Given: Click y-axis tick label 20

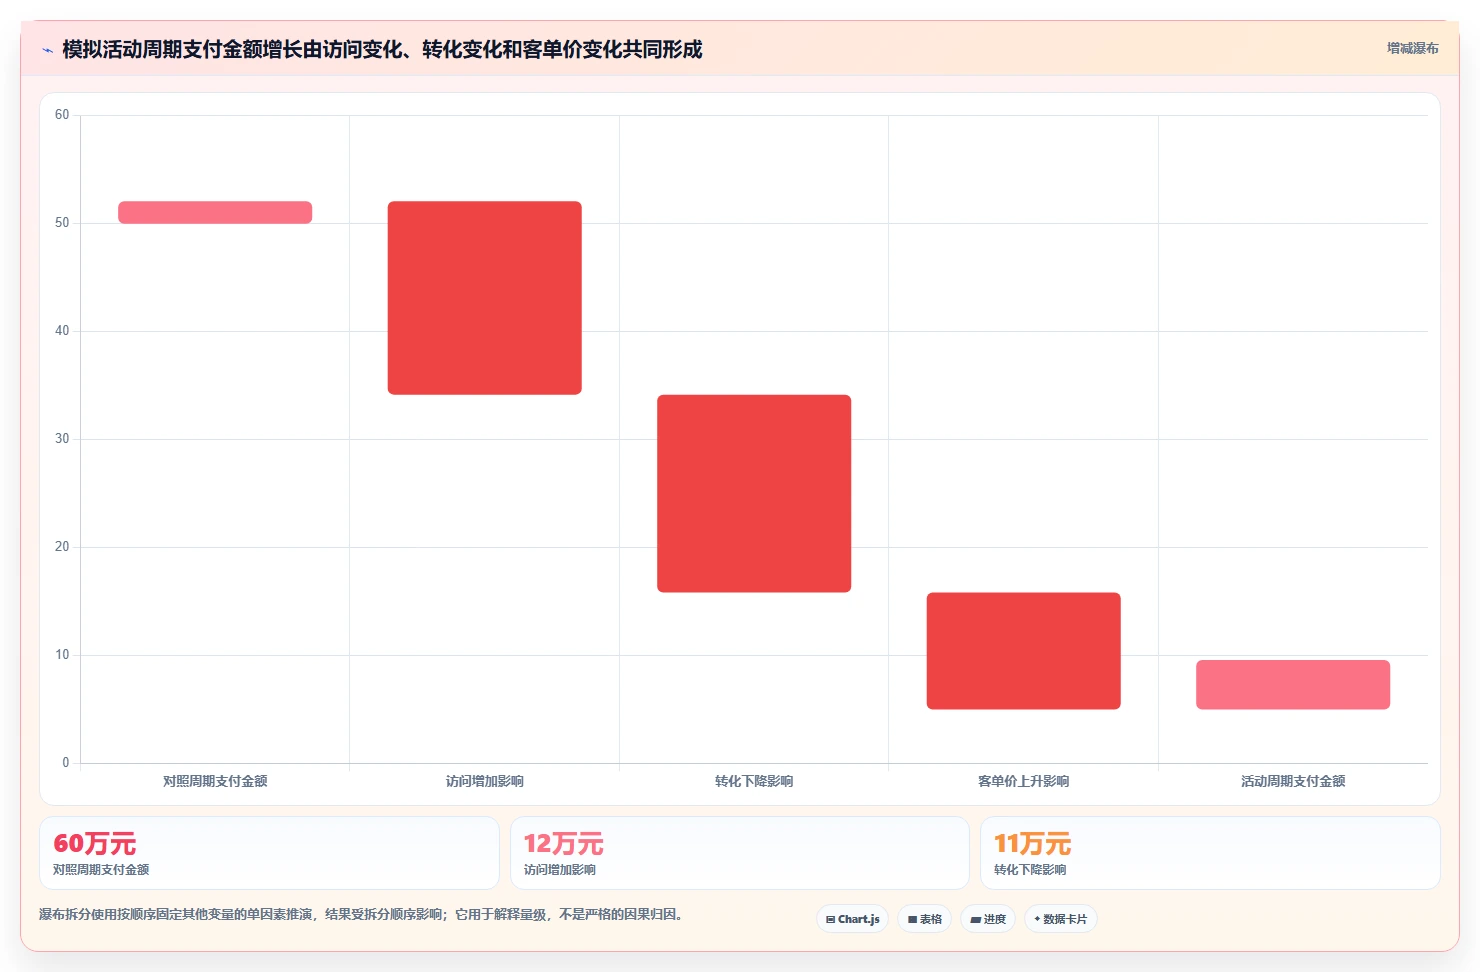Looking at the screenshot, I should (x=62, y=547).
